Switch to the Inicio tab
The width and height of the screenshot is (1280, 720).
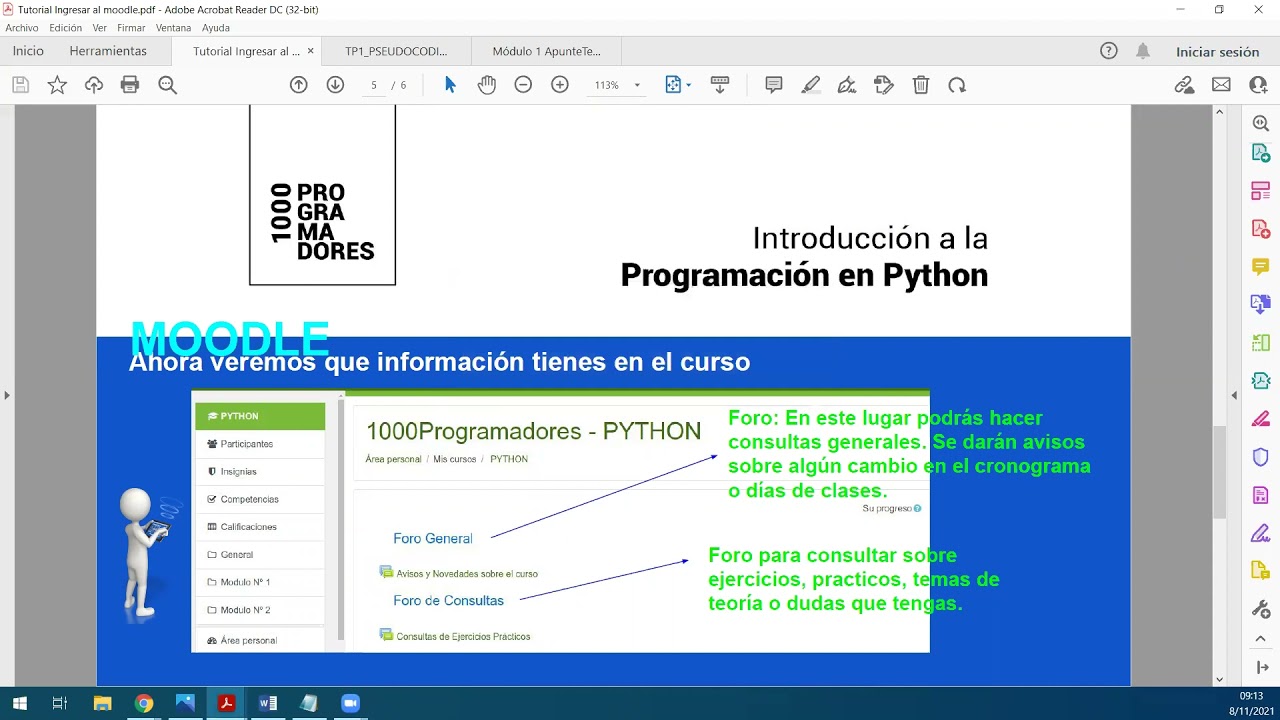(28, 51)
